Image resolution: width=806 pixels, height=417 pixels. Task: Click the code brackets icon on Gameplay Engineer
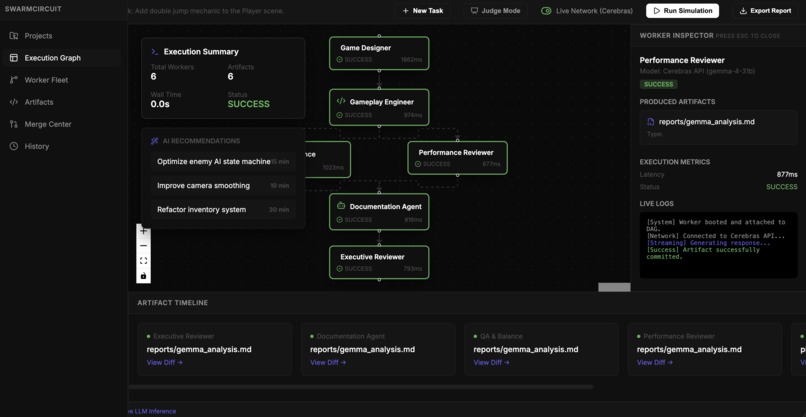(x=341, y=101)
